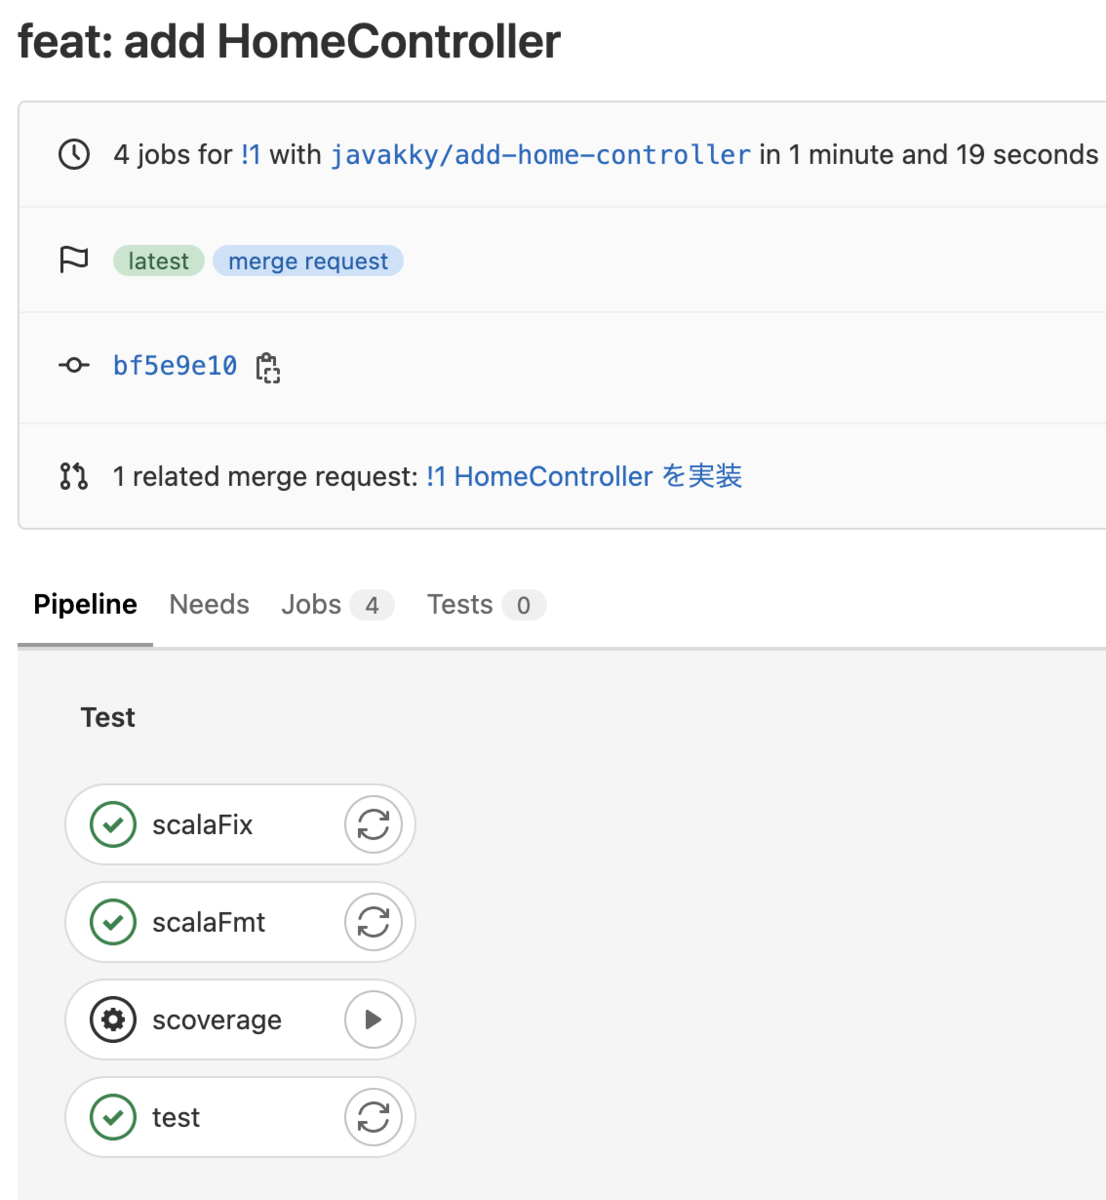The height and width of the screenshot is (1200, 1106).
Task: Open javakky/add-home-controller branch link
Action: (x=540, y=155)
